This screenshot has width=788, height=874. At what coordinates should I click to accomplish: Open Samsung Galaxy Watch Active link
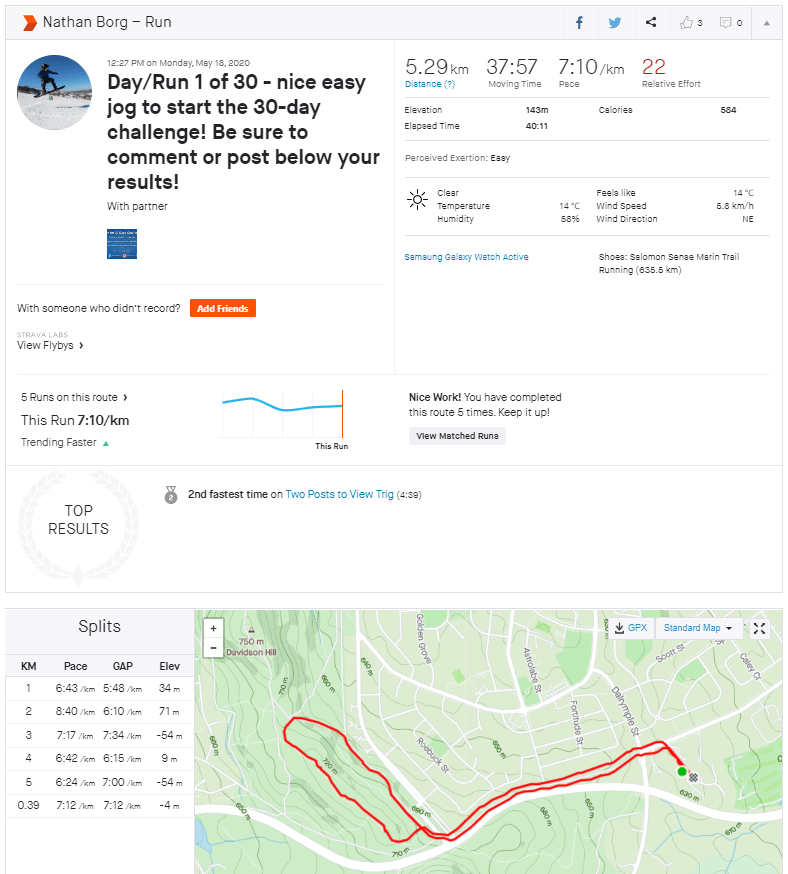tap(466, 257)
